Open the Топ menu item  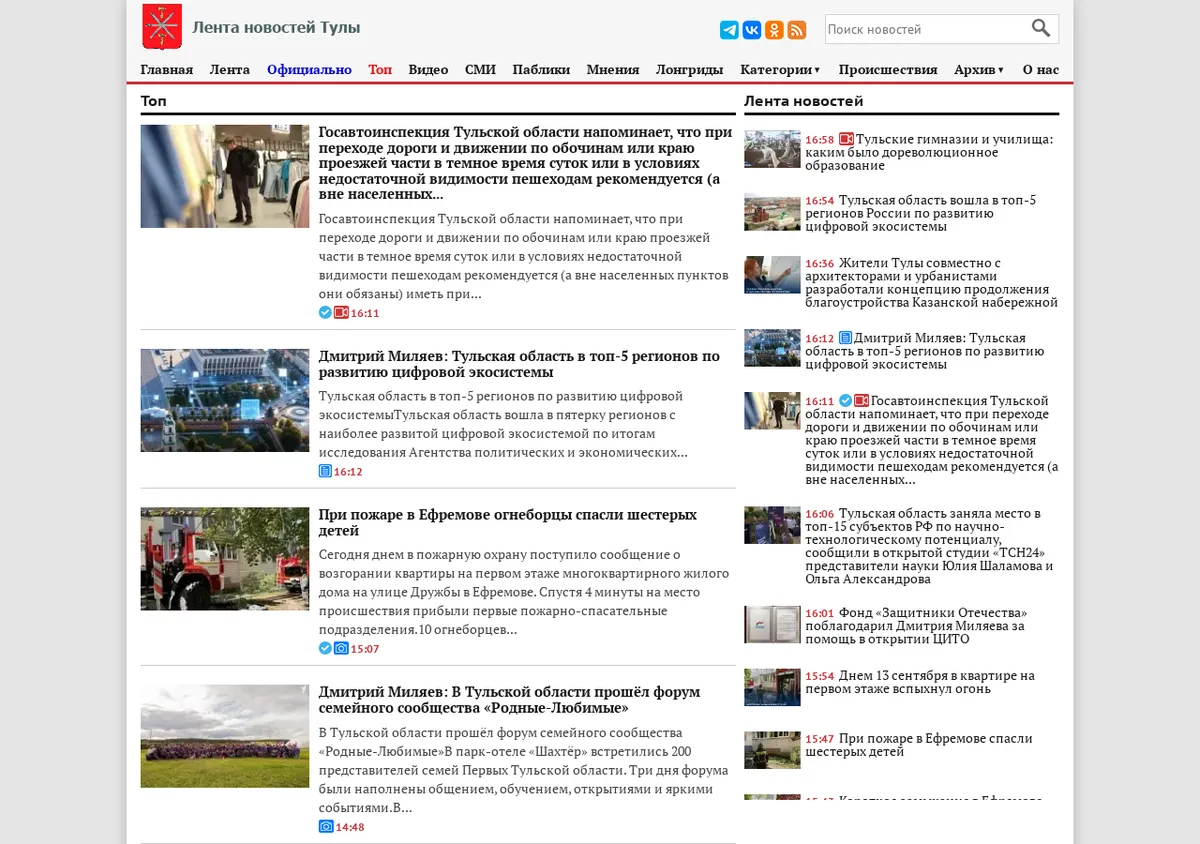(x=380, y=69)
